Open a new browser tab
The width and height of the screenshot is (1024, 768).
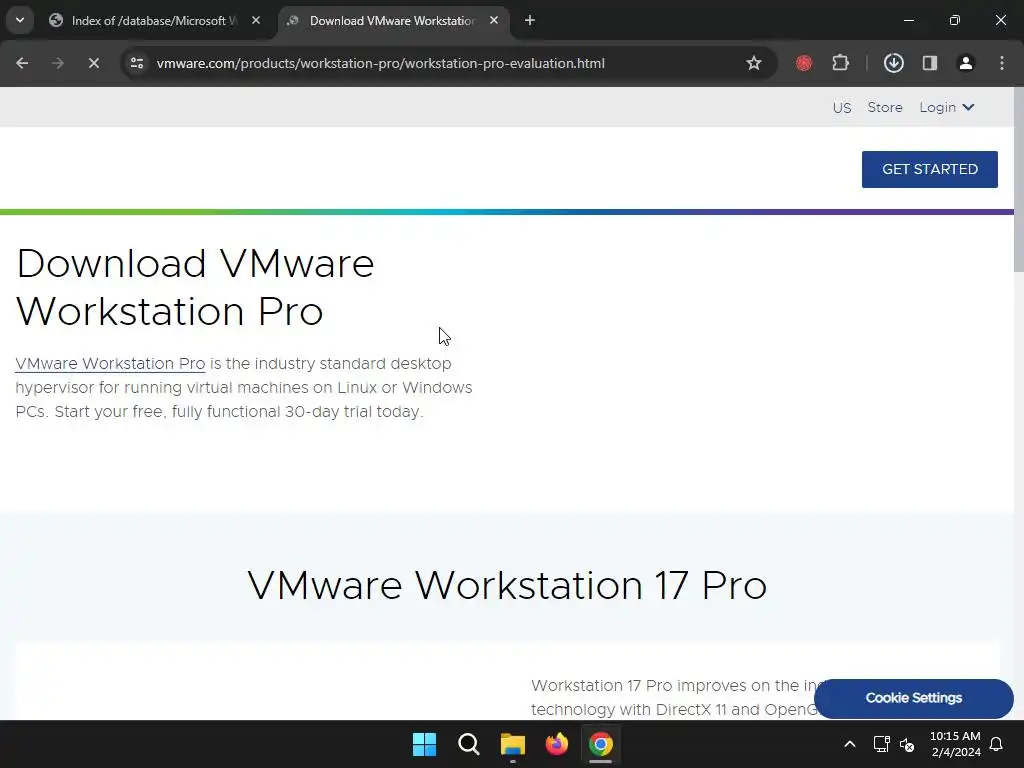click(x=530, y=21)
